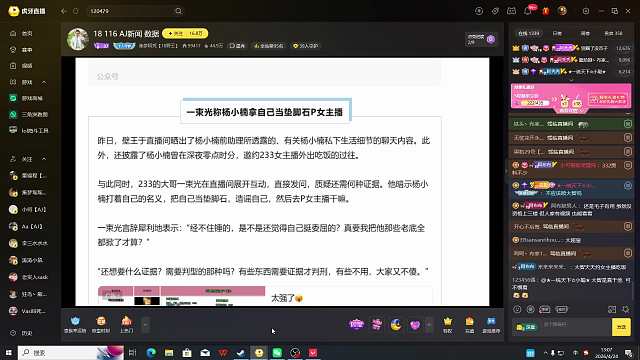Open File Explorer from the taskbar
The width and height of the screenshot is (640, 360).
coord(169,352)
